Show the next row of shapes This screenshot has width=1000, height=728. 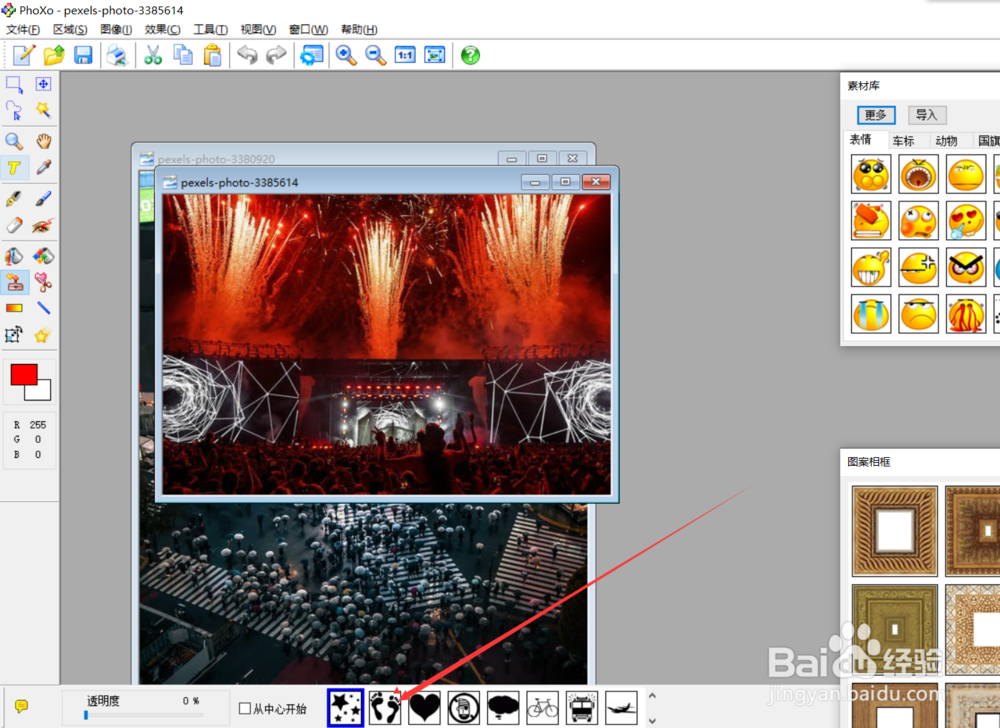coord(652,721)
